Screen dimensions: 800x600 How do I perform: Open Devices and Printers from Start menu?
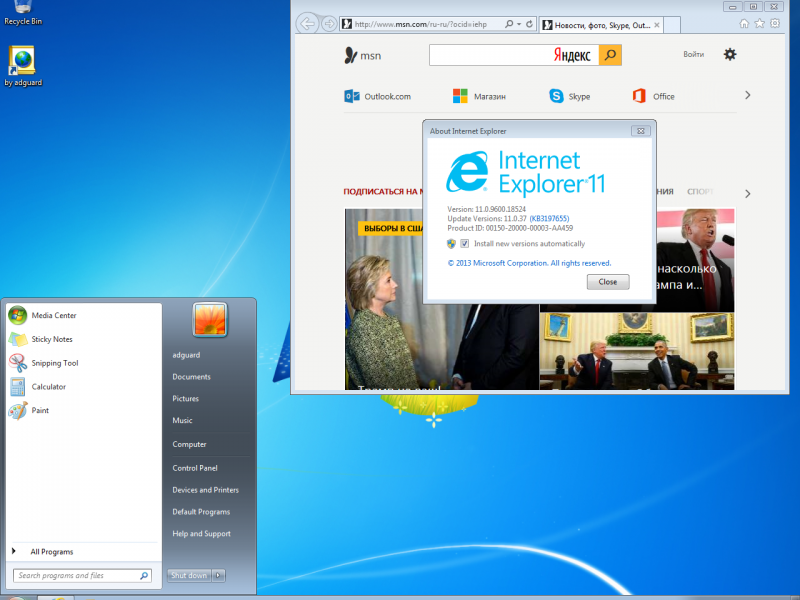click(x=205, y=490)
